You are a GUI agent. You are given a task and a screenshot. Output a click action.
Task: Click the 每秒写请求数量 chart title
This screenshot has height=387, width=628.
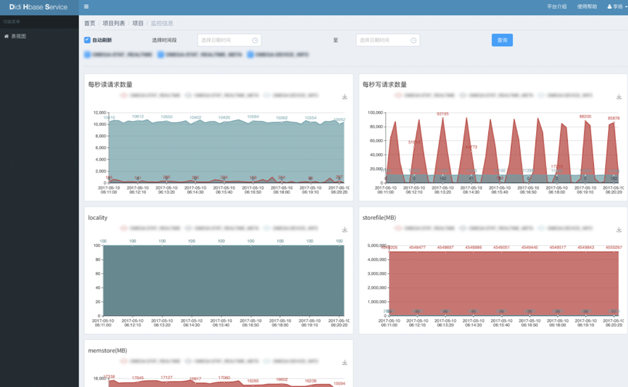click(x=384, y=85)
